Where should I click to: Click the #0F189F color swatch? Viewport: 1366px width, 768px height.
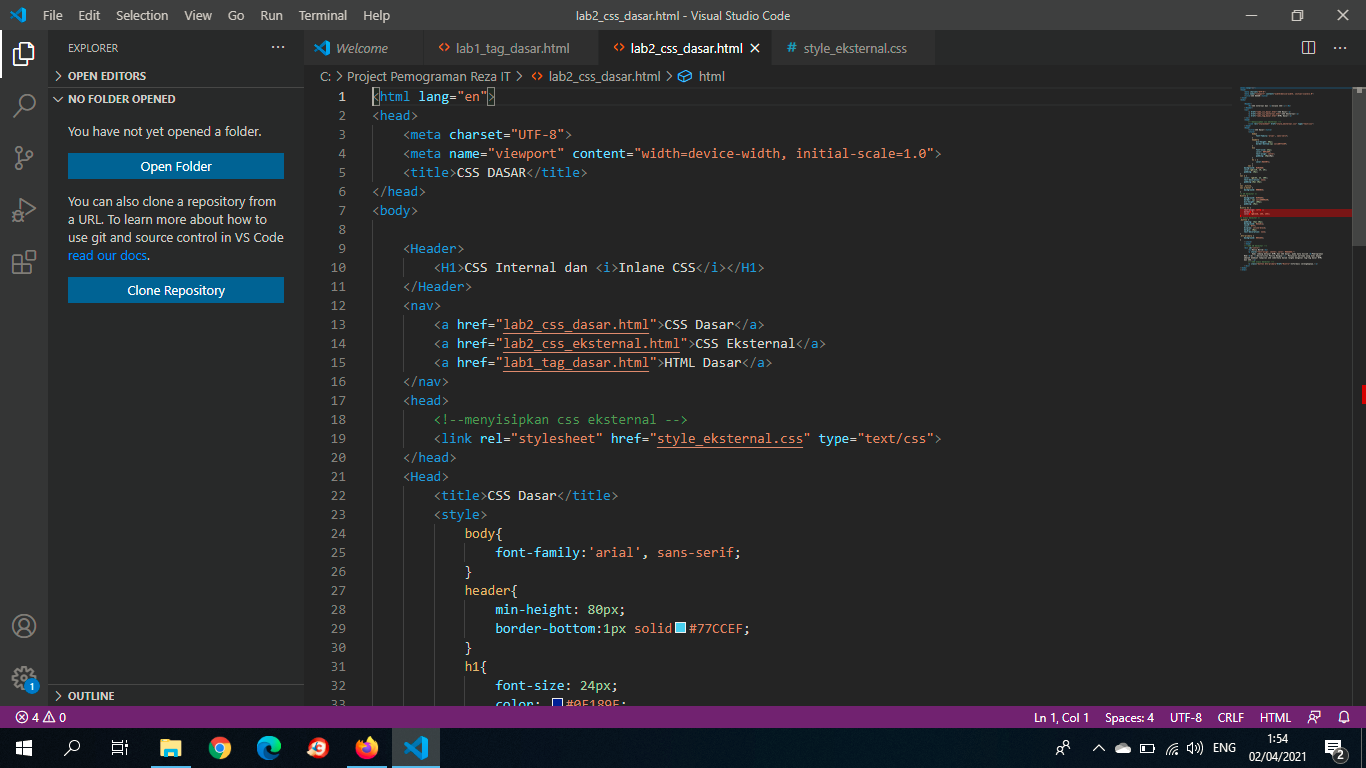[558, 703]
